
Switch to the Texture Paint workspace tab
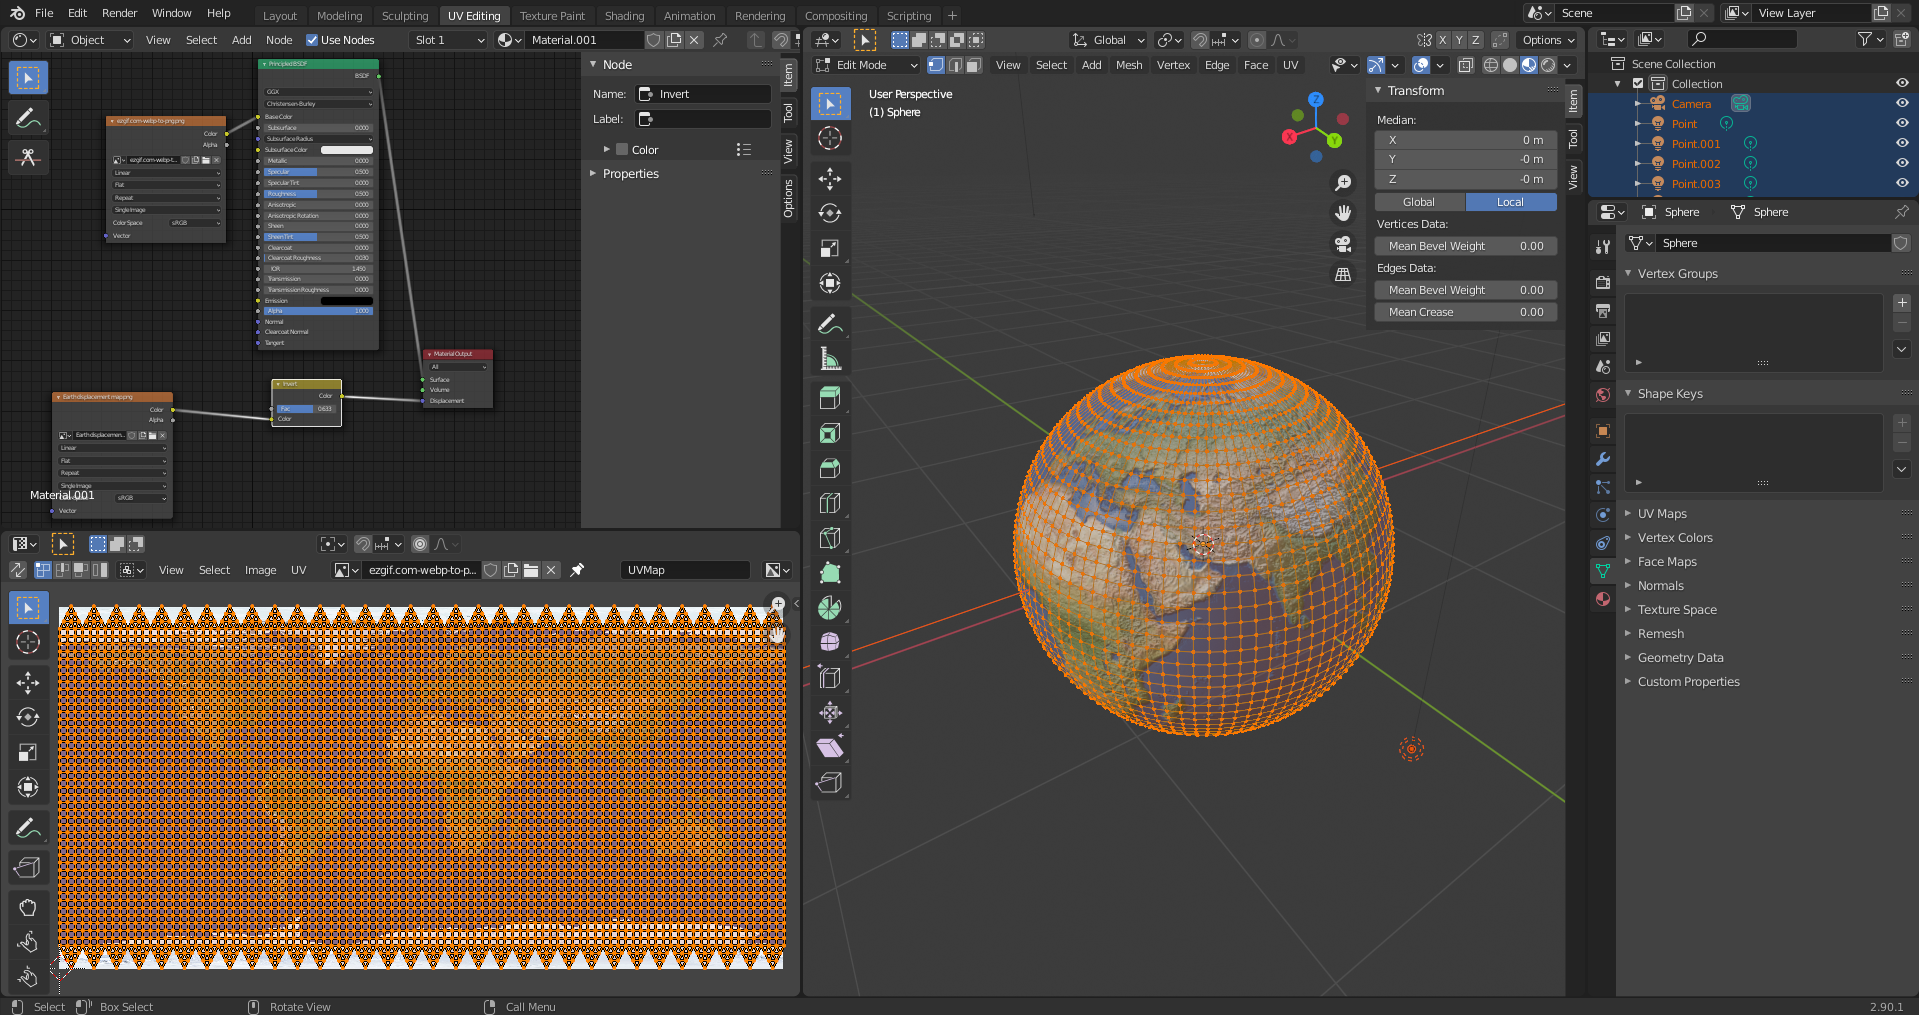[x=552, y=16]
